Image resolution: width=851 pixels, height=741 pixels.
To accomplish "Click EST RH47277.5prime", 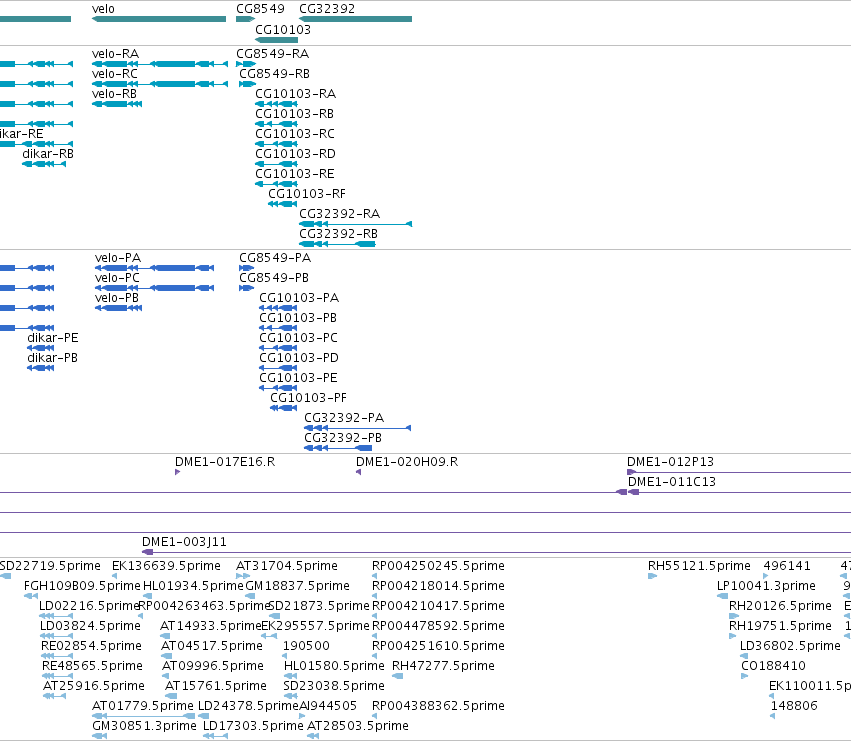I will tap(398, 676).
